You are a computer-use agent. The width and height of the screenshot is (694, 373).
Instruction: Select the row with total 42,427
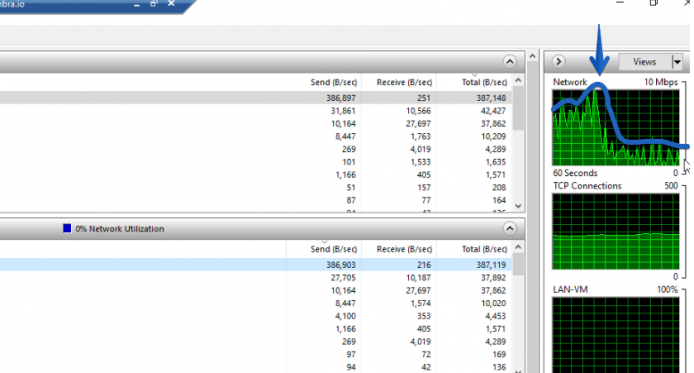pos(256,111)
